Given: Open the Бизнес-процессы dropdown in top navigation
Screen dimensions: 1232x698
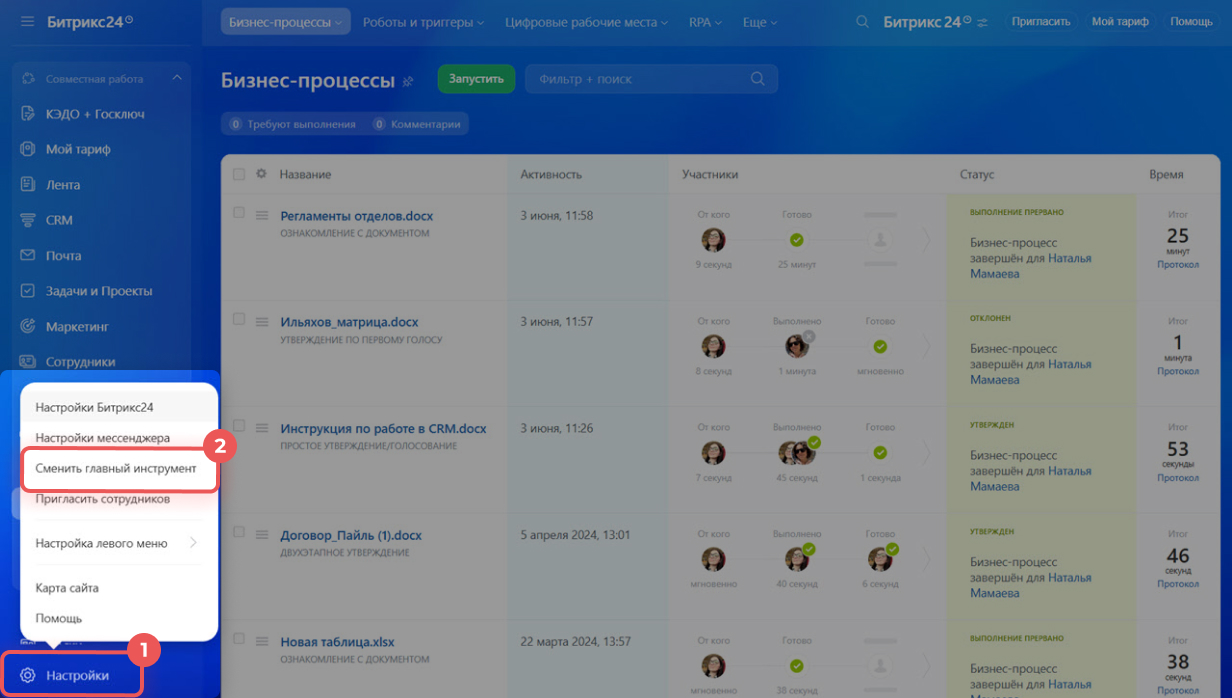Looking at the screenshot, I should tap(286, 22).
